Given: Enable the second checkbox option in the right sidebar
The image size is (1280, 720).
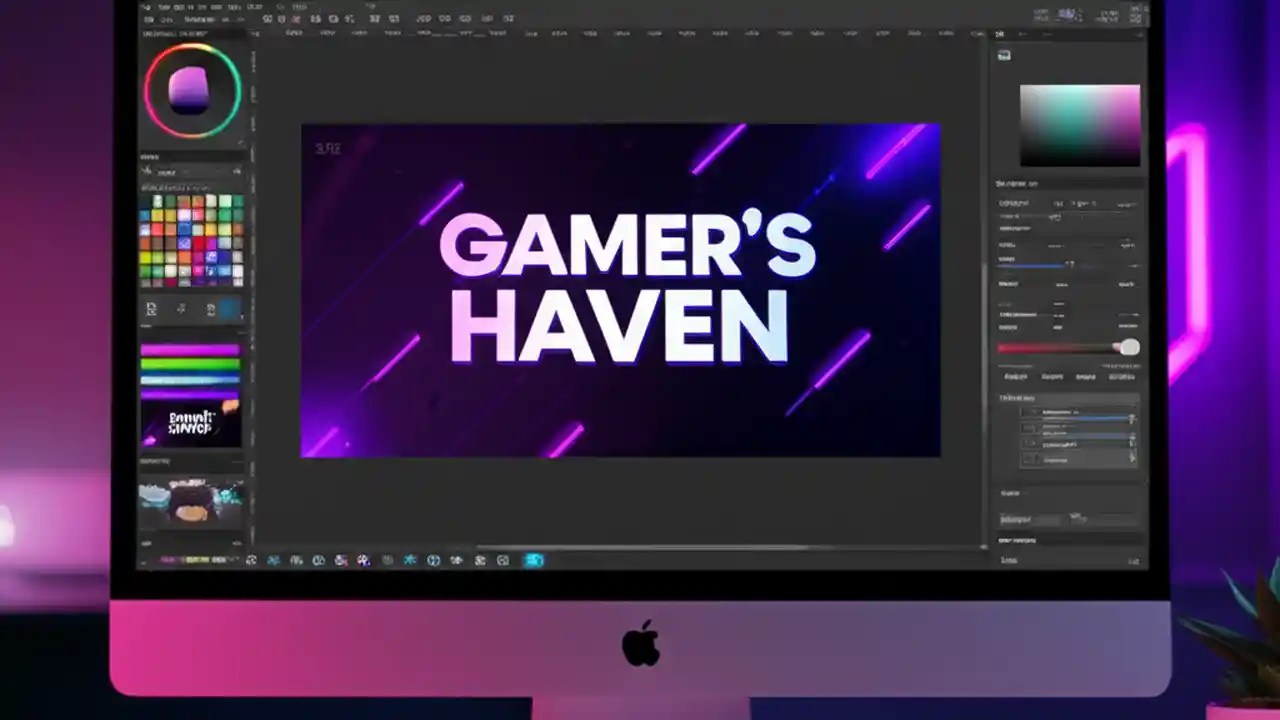Looking at the screenshot, I should [1029, 428].
